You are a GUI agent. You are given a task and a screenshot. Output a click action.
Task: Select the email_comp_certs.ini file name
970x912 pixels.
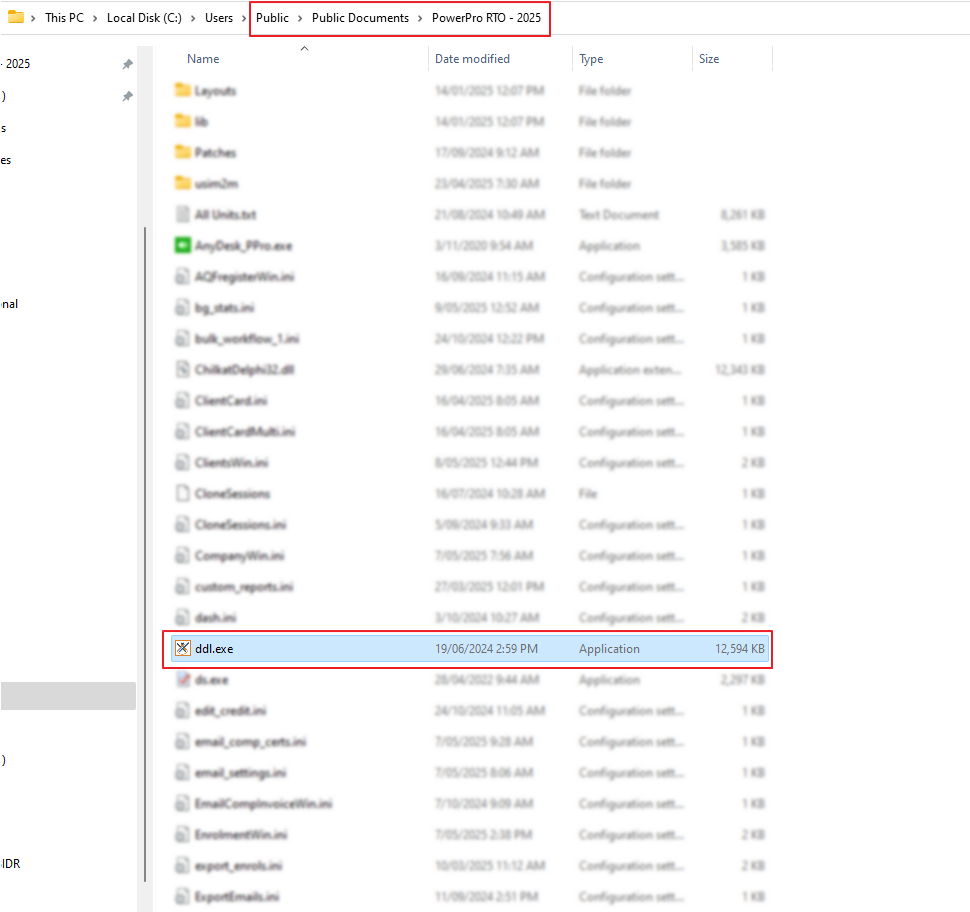251,741
